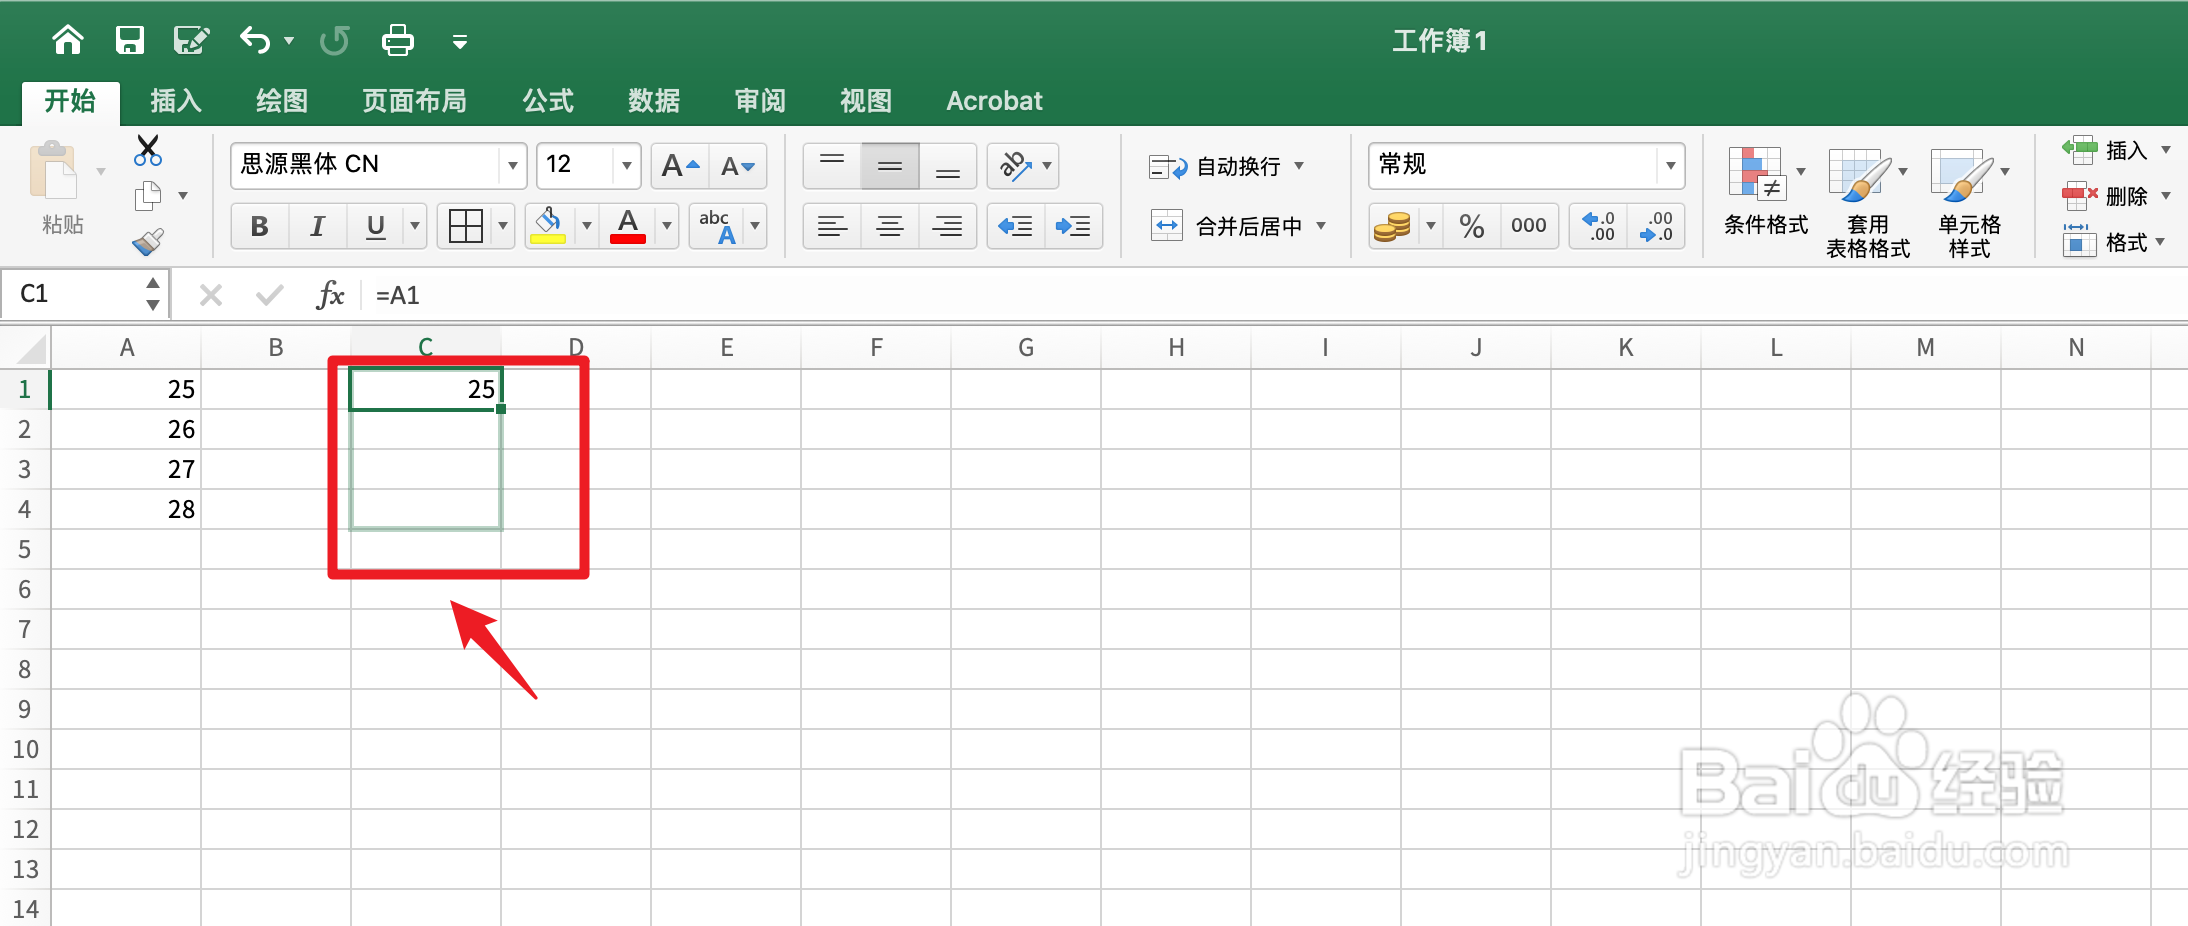The image size is (2188, 926).
Task: Toggle bold formatting
Action: (260, 226)
